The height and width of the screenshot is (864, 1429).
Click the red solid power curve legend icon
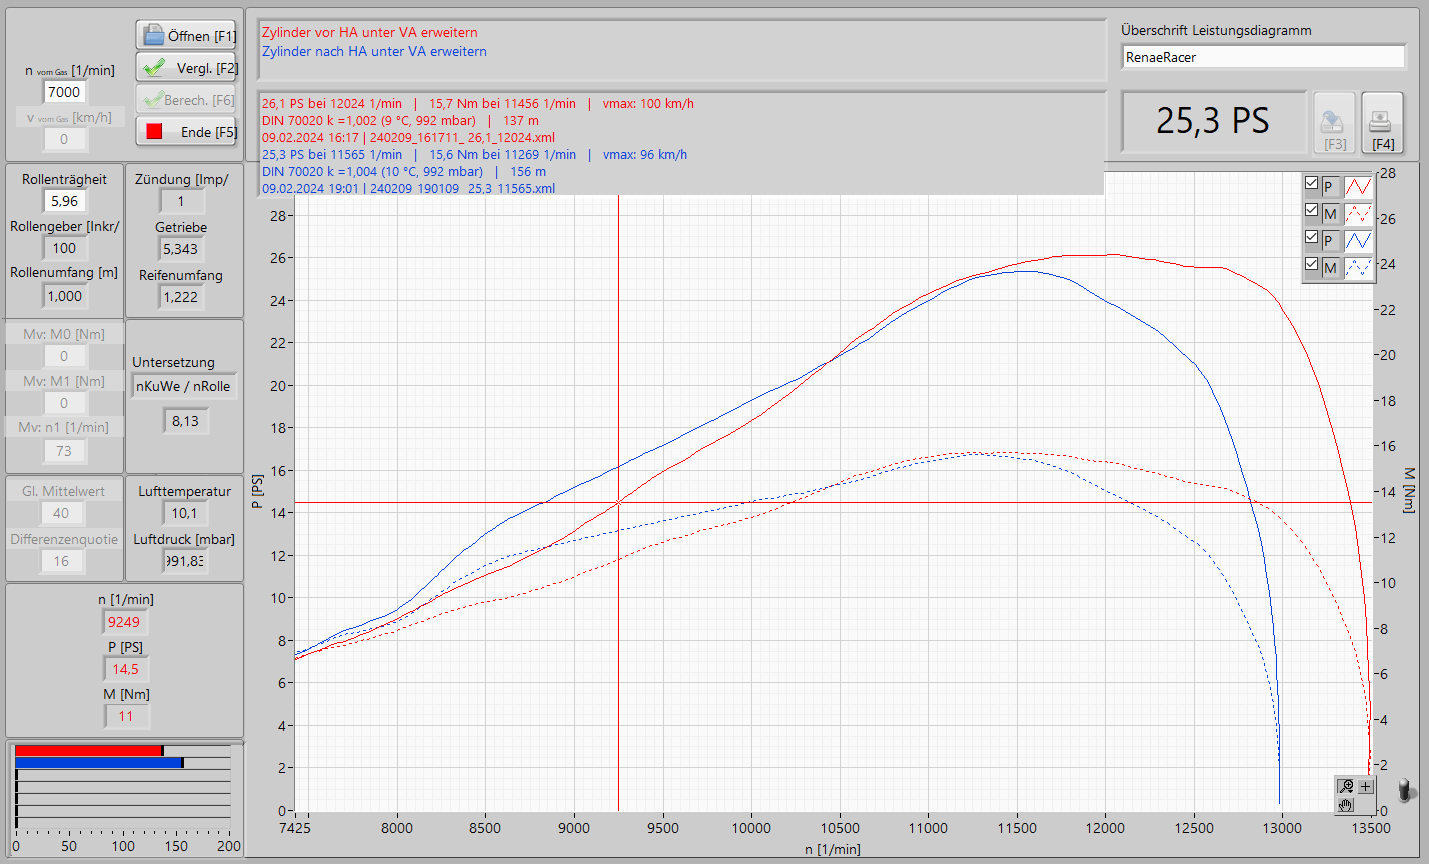(x=1358, y=187)
